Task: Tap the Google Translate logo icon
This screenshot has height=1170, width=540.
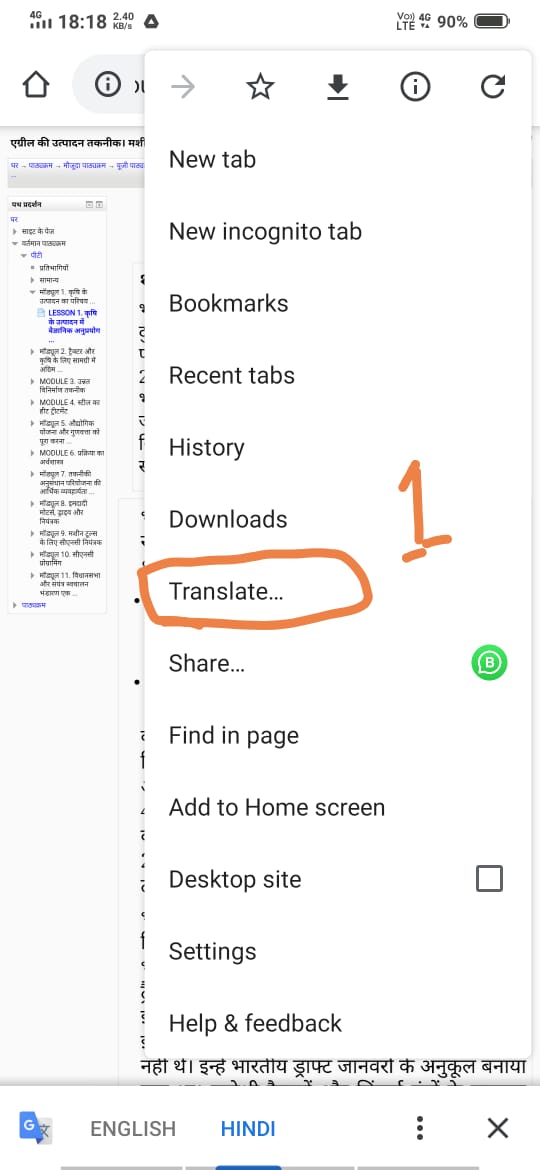Action: [34, 1127]
